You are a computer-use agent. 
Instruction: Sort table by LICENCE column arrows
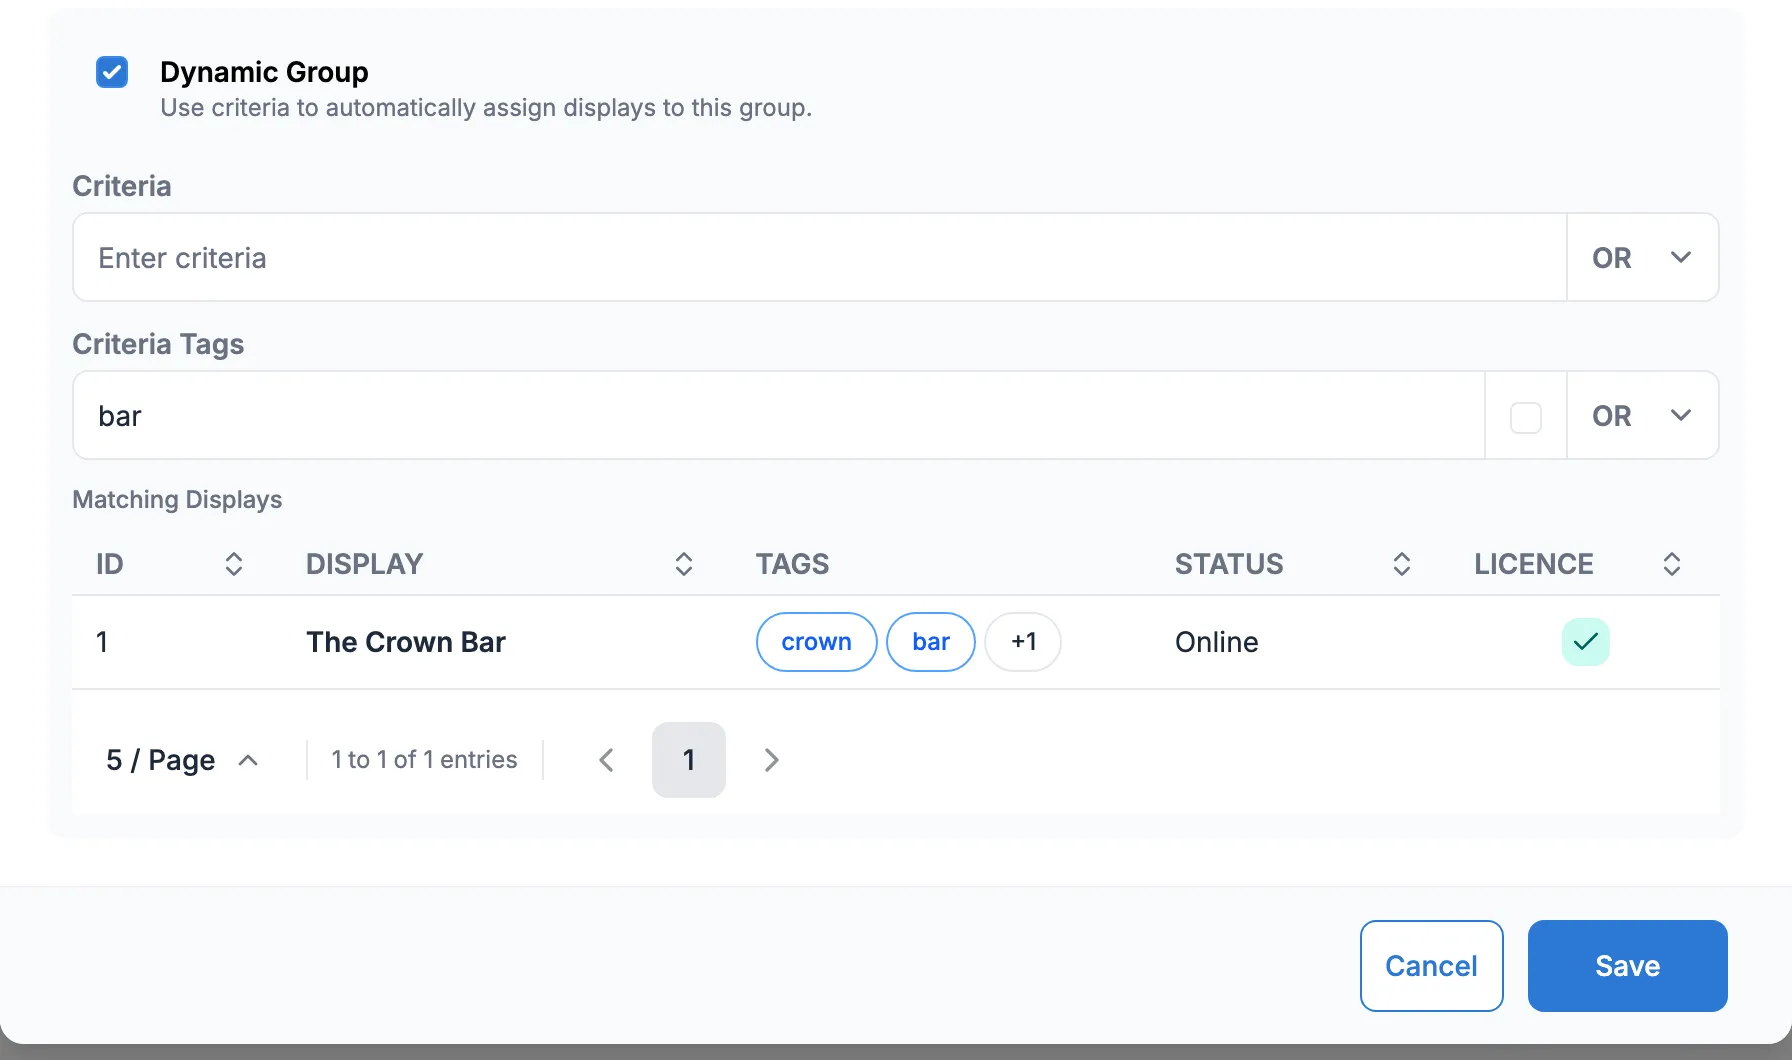coord(1672,564)
